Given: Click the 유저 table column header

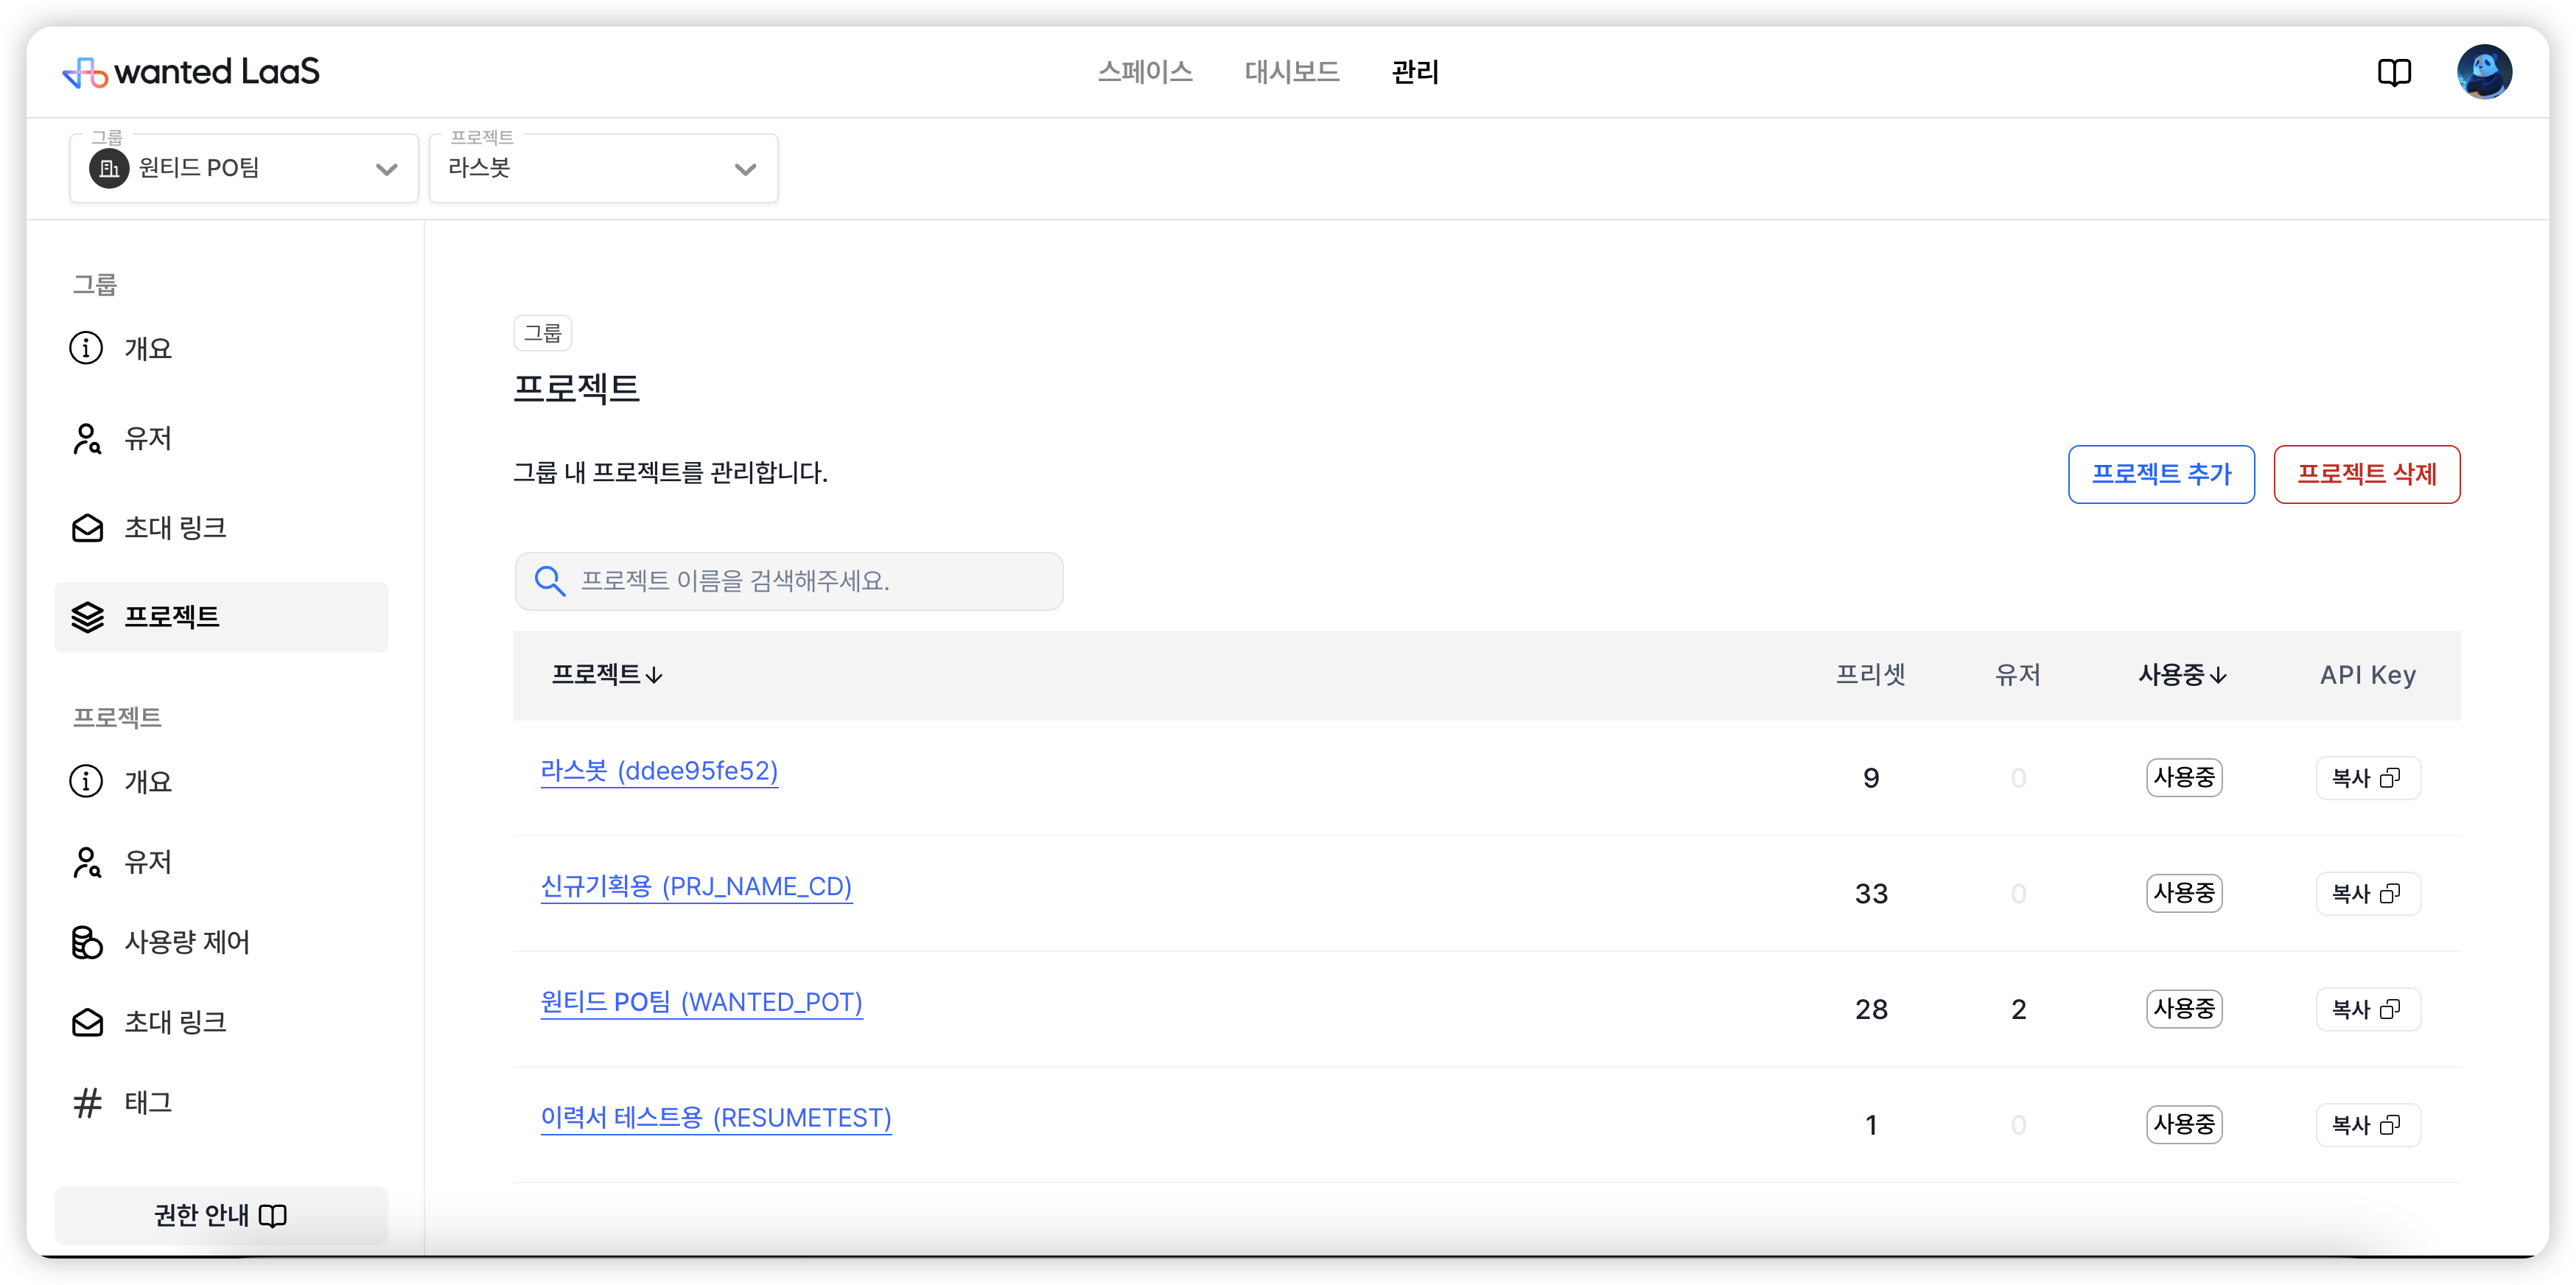Looking at the screenshot, I should (2018, 675).
